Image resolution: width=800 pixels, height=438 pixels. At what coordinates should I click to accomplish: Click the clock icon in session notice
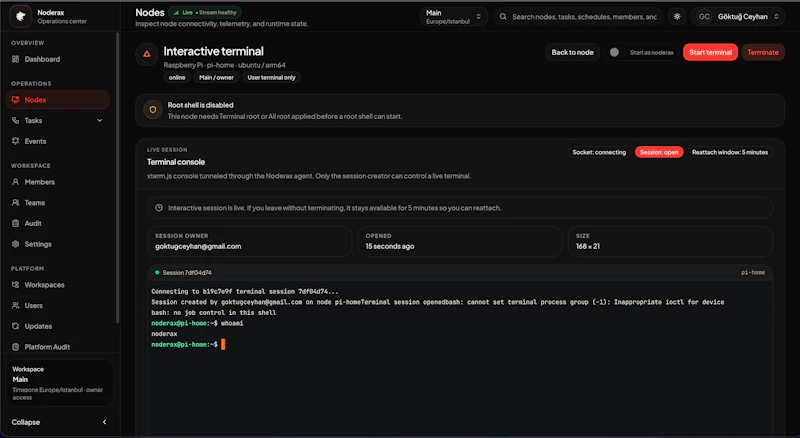159,208
